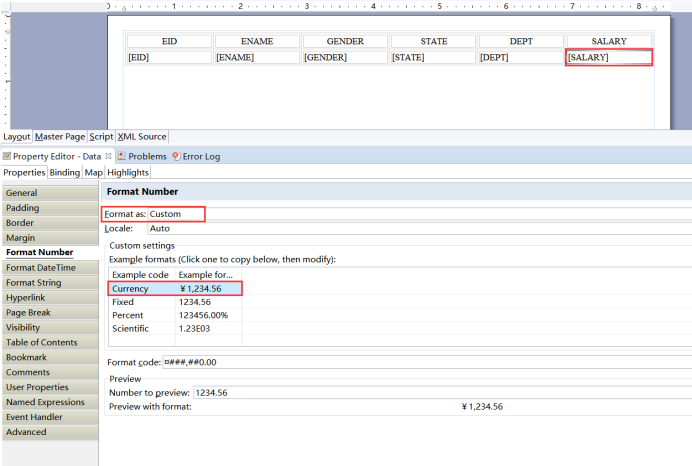Go to the Map tab
Viewport: 692px width, 466px height.
tap(93, 172)
